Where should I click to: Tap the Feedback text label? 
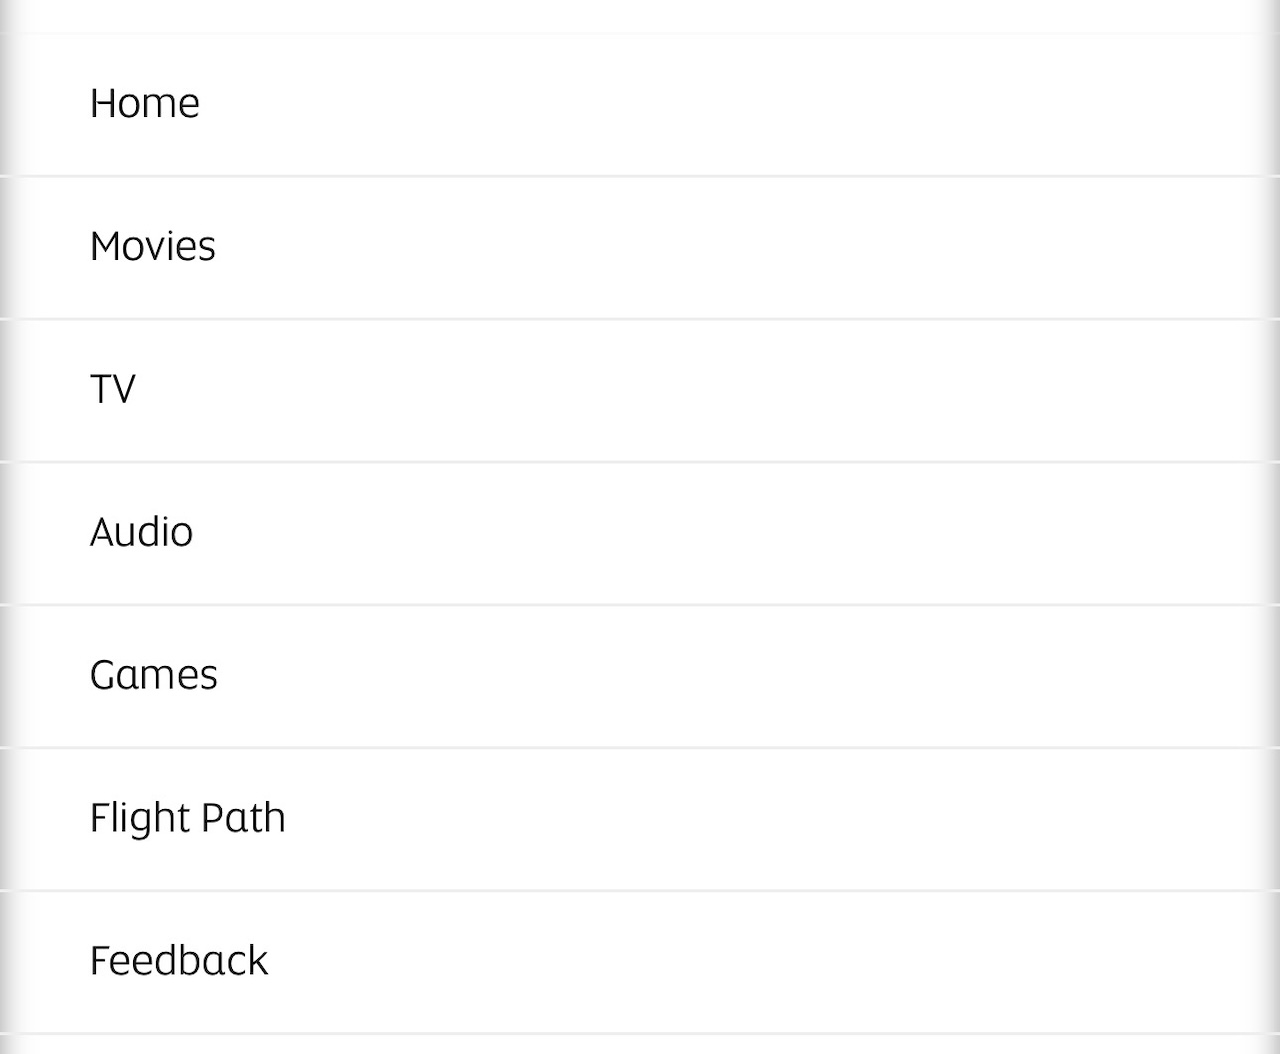click(179, 961)
